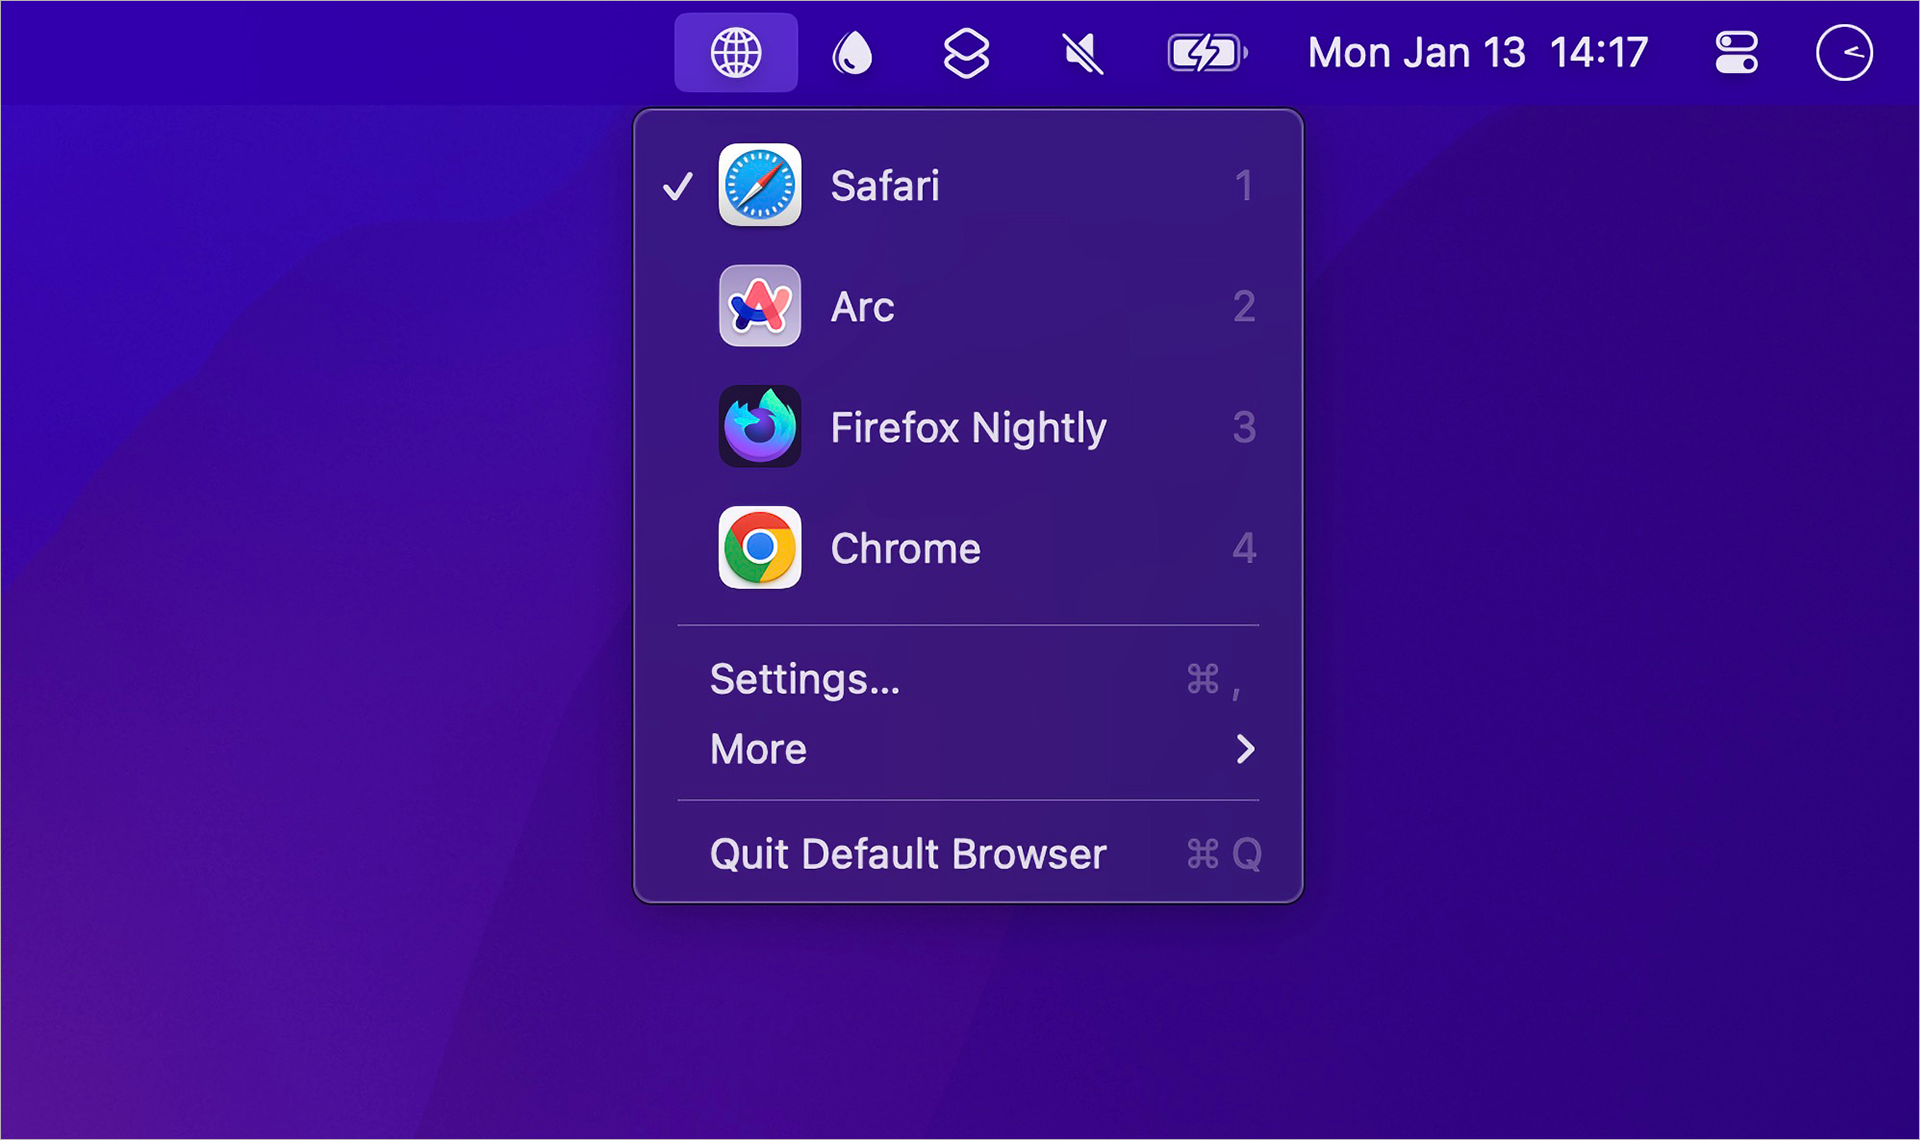Click the stacked layers menu bar icon
Image resolution: width=1920 pixels, height=1140 pixels.
[x=966, y=53]
